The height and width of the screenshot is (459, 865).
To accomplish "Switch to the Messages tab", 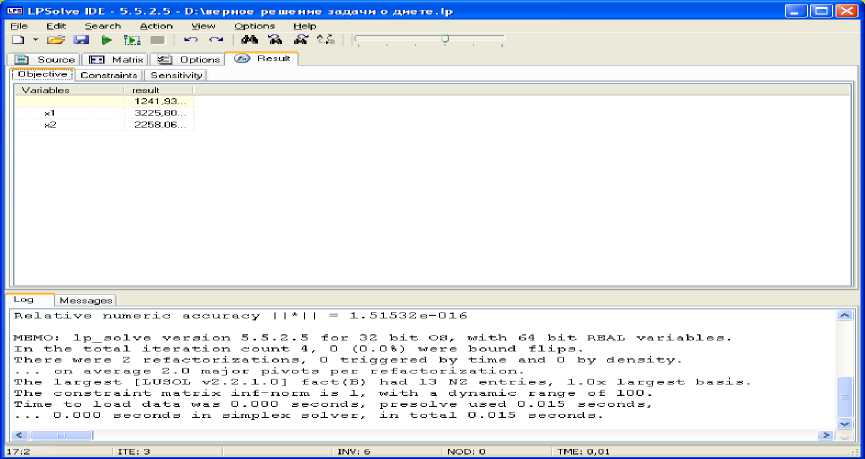I will 86,301.
